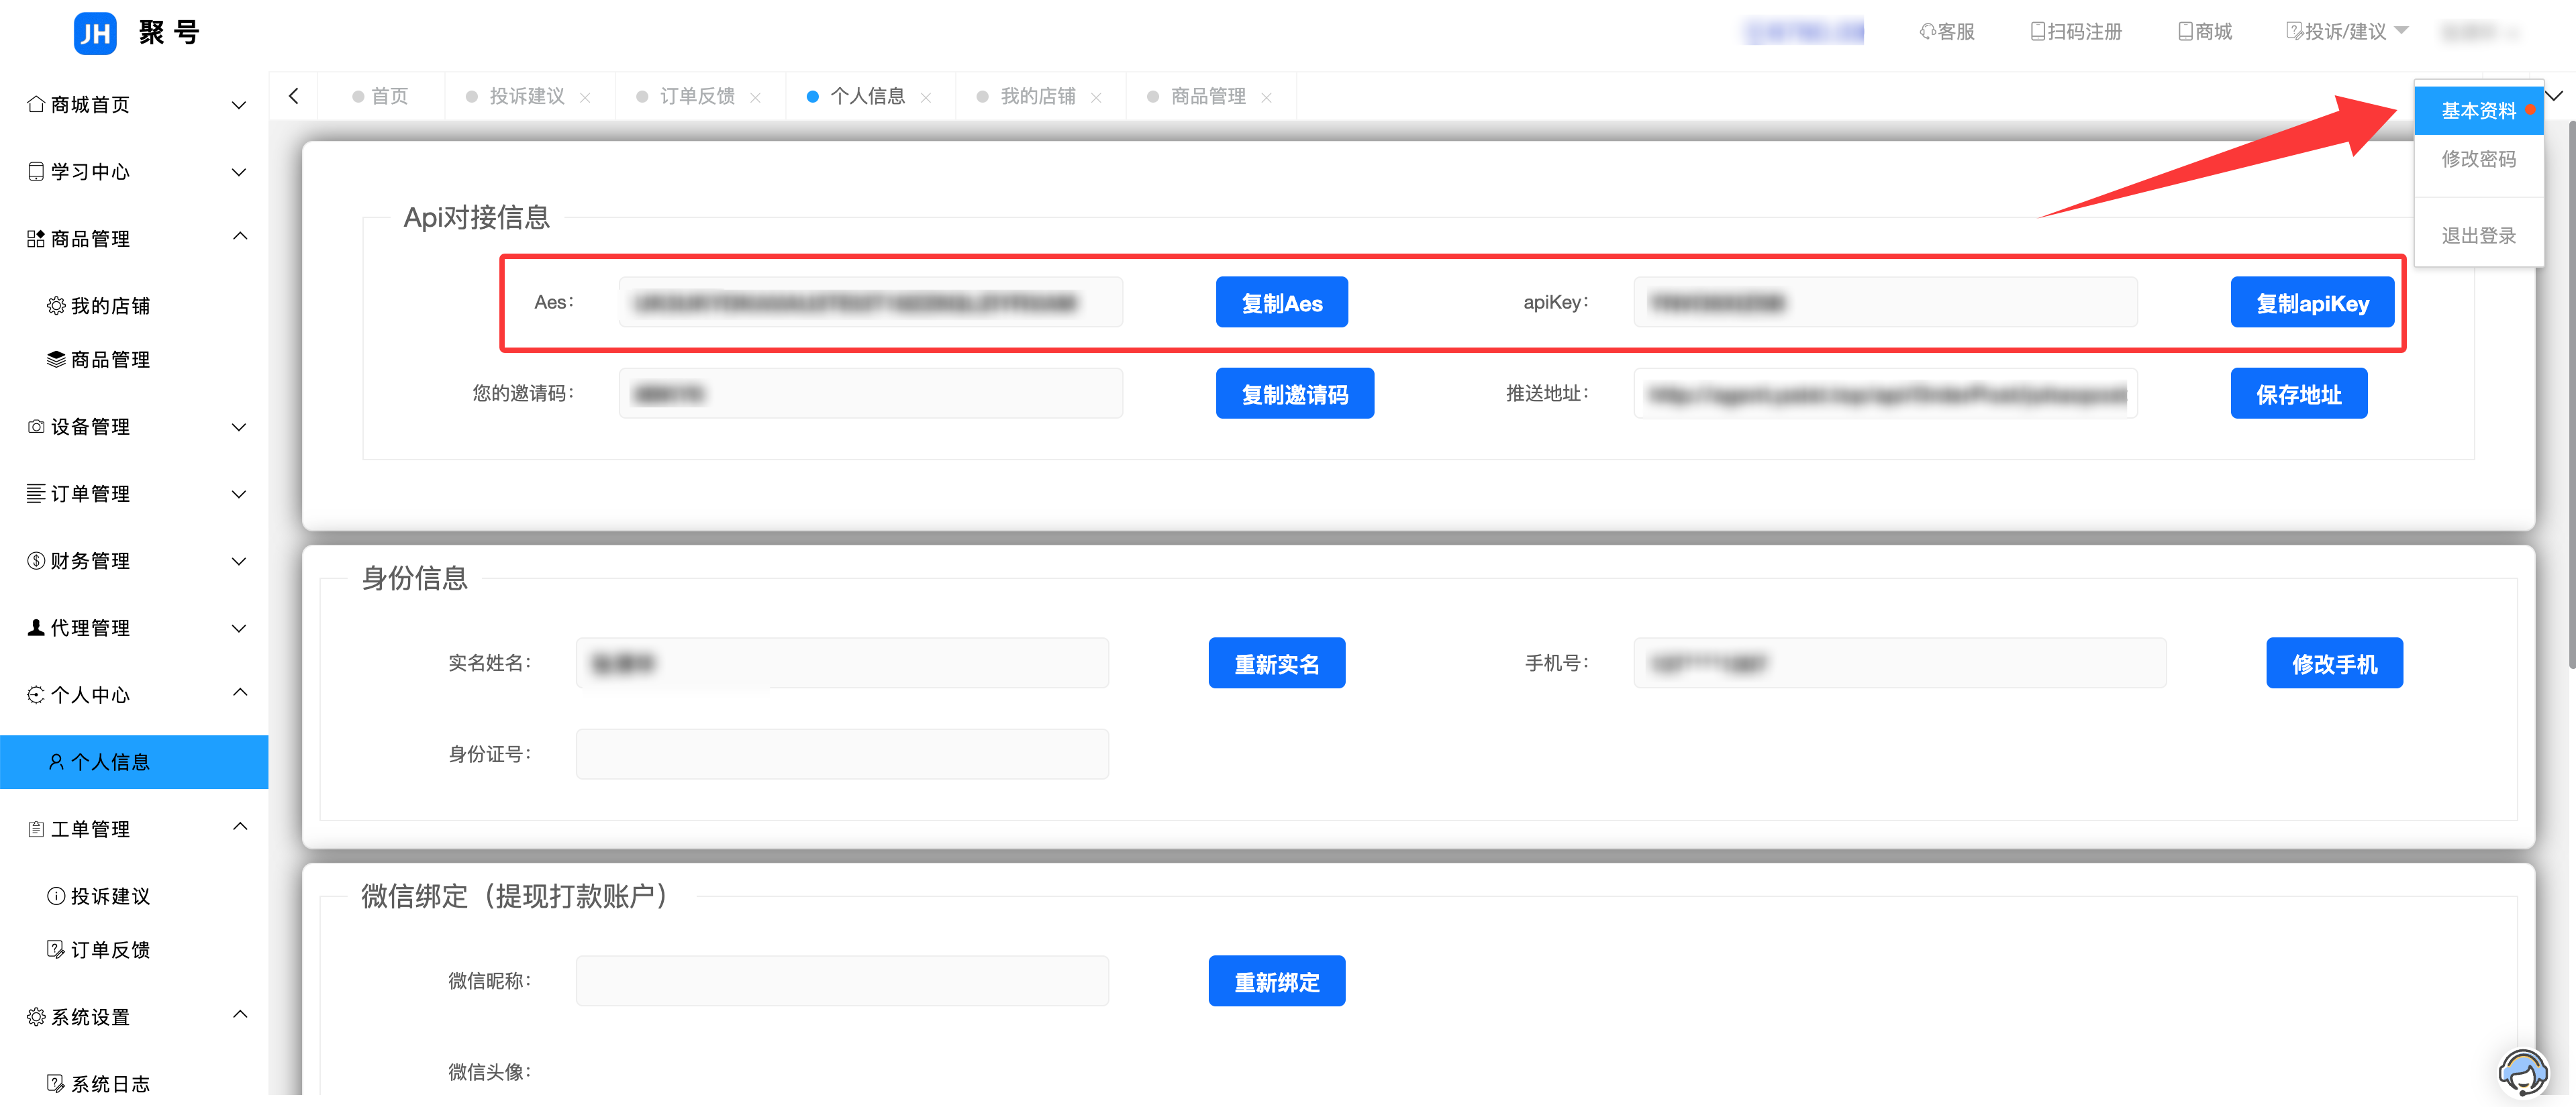Click the back arrow beside tabs
Image resolution: width=2576 pixels, height=1107 pixels.
click(x=293, y=96)
